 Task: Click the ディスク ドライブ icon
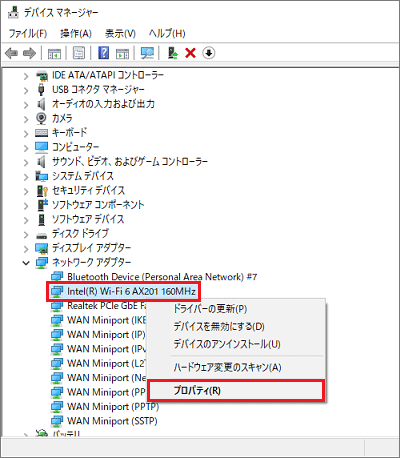coord(41,235)
